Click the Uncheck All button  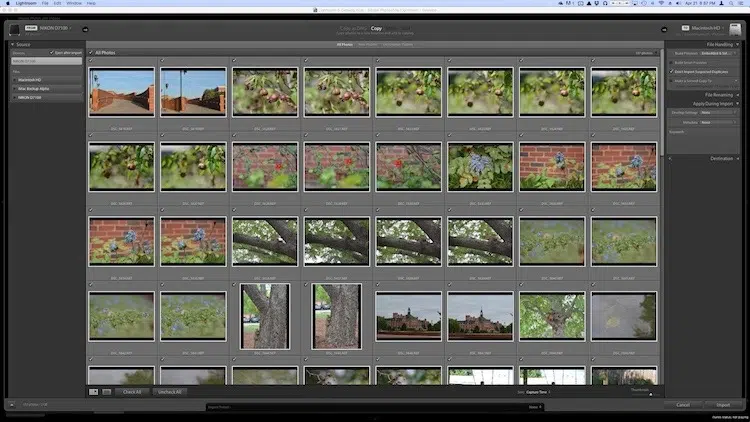pos(170,392)
